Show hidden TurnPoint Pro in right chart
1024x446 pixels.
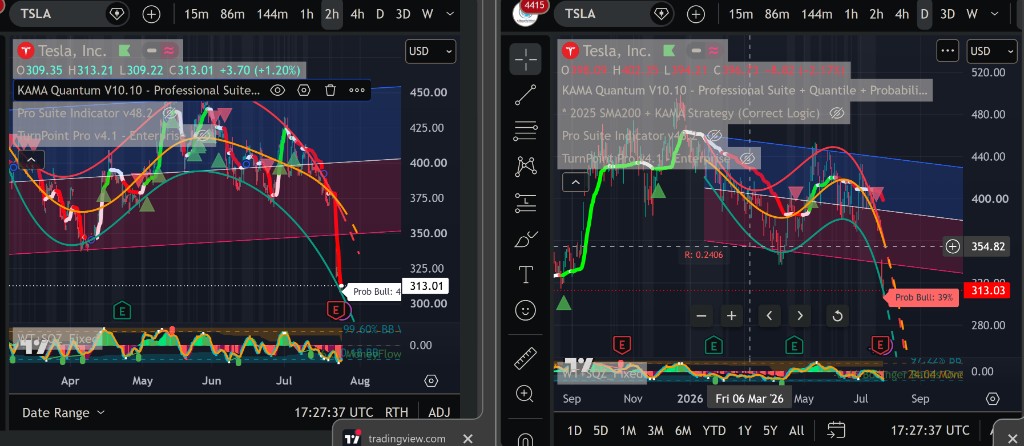pyautogui.click(x=748, y=158)
